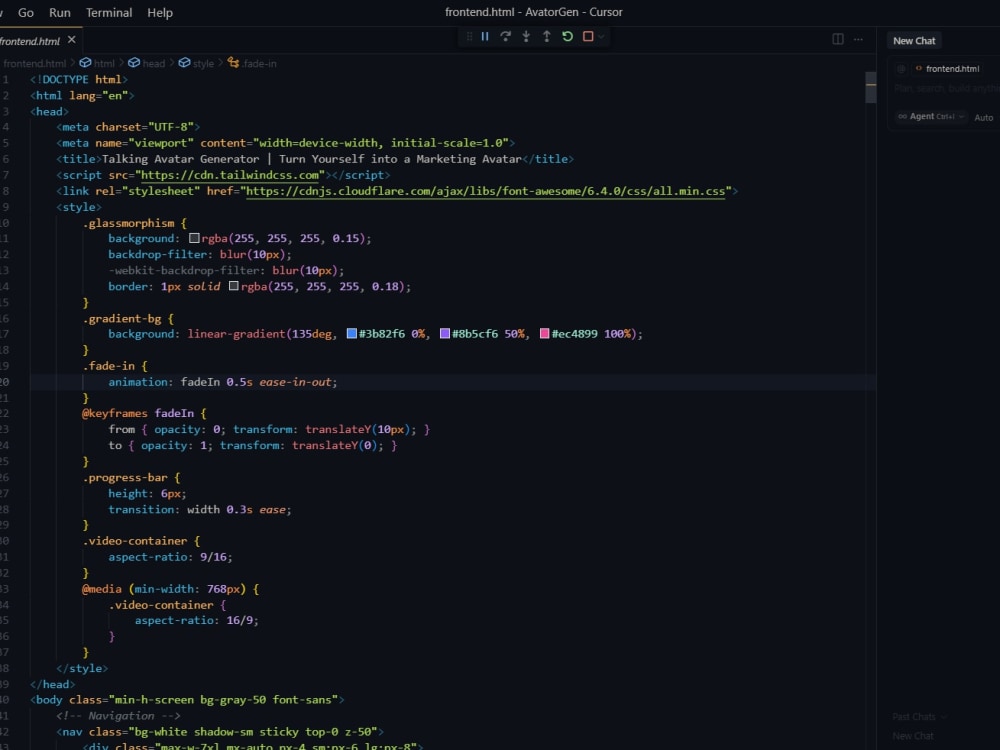Click the editor vertical scrollbar thumb
This screenshot has height=750, width=1000.
pos(871,87)
